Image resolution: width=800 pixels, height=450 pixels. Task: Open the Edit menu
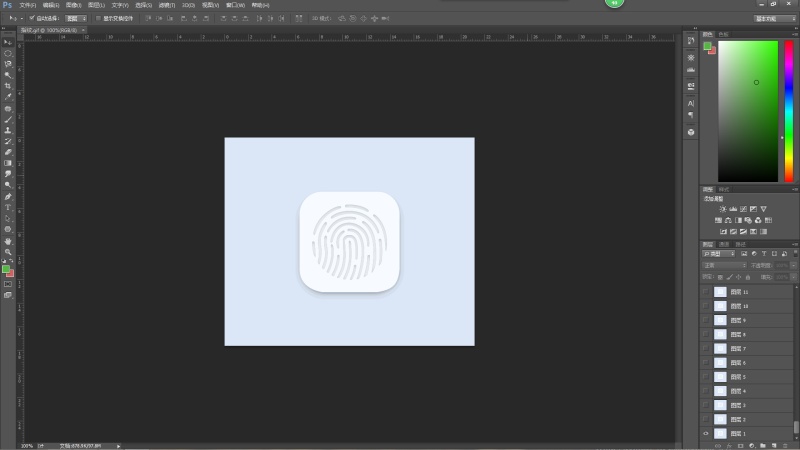[51, 5]
